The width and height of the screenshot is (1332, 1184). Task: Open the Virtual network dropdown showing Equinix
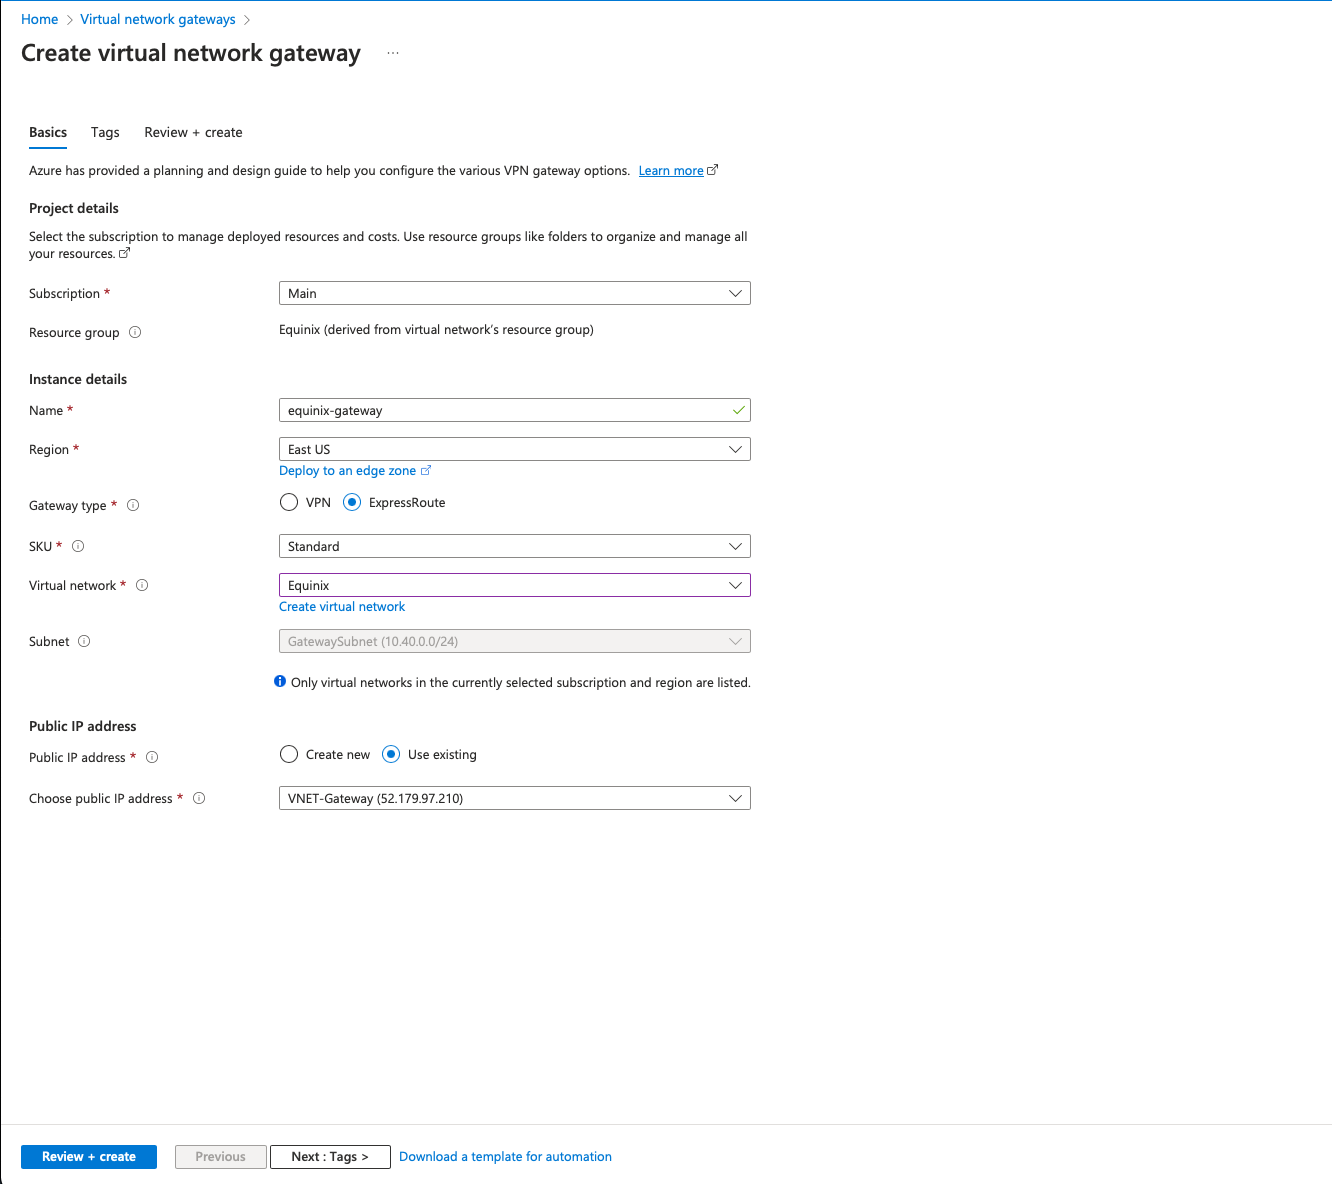click(514, 585)
